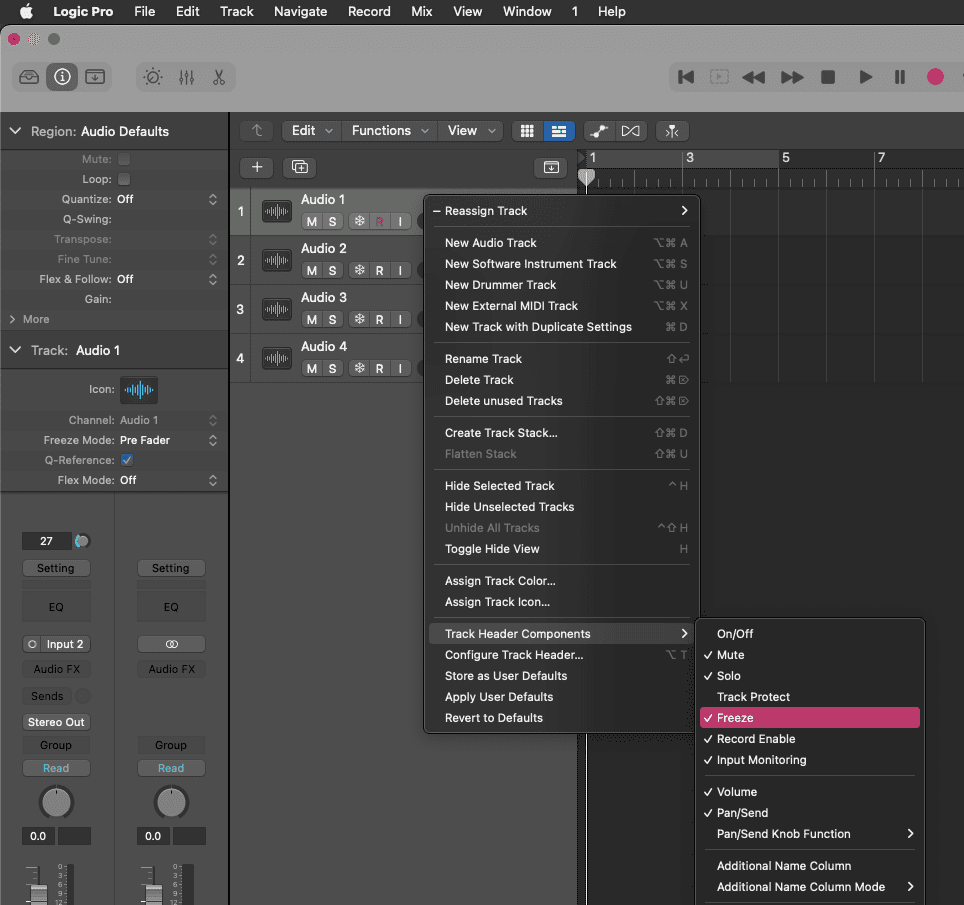The image size is (964, 905).
Task: Click the waveform icon on Audio 1 track
Action: click(x=277, y=211)
